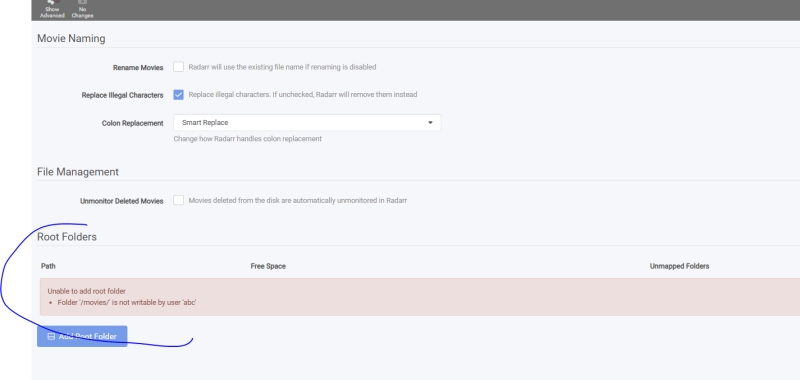
Task: Select the Free Space column header
Action: (268, 266)
